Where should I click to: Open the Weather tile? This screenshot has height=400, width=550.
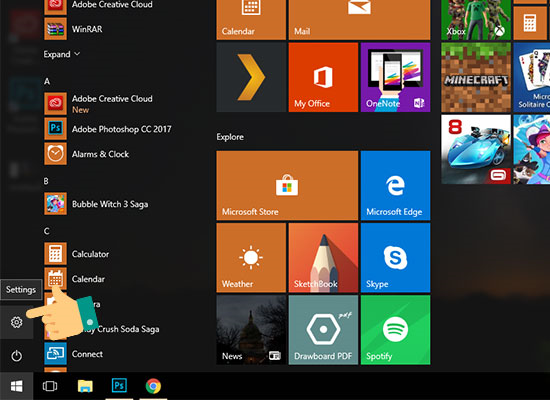[251, 258]
